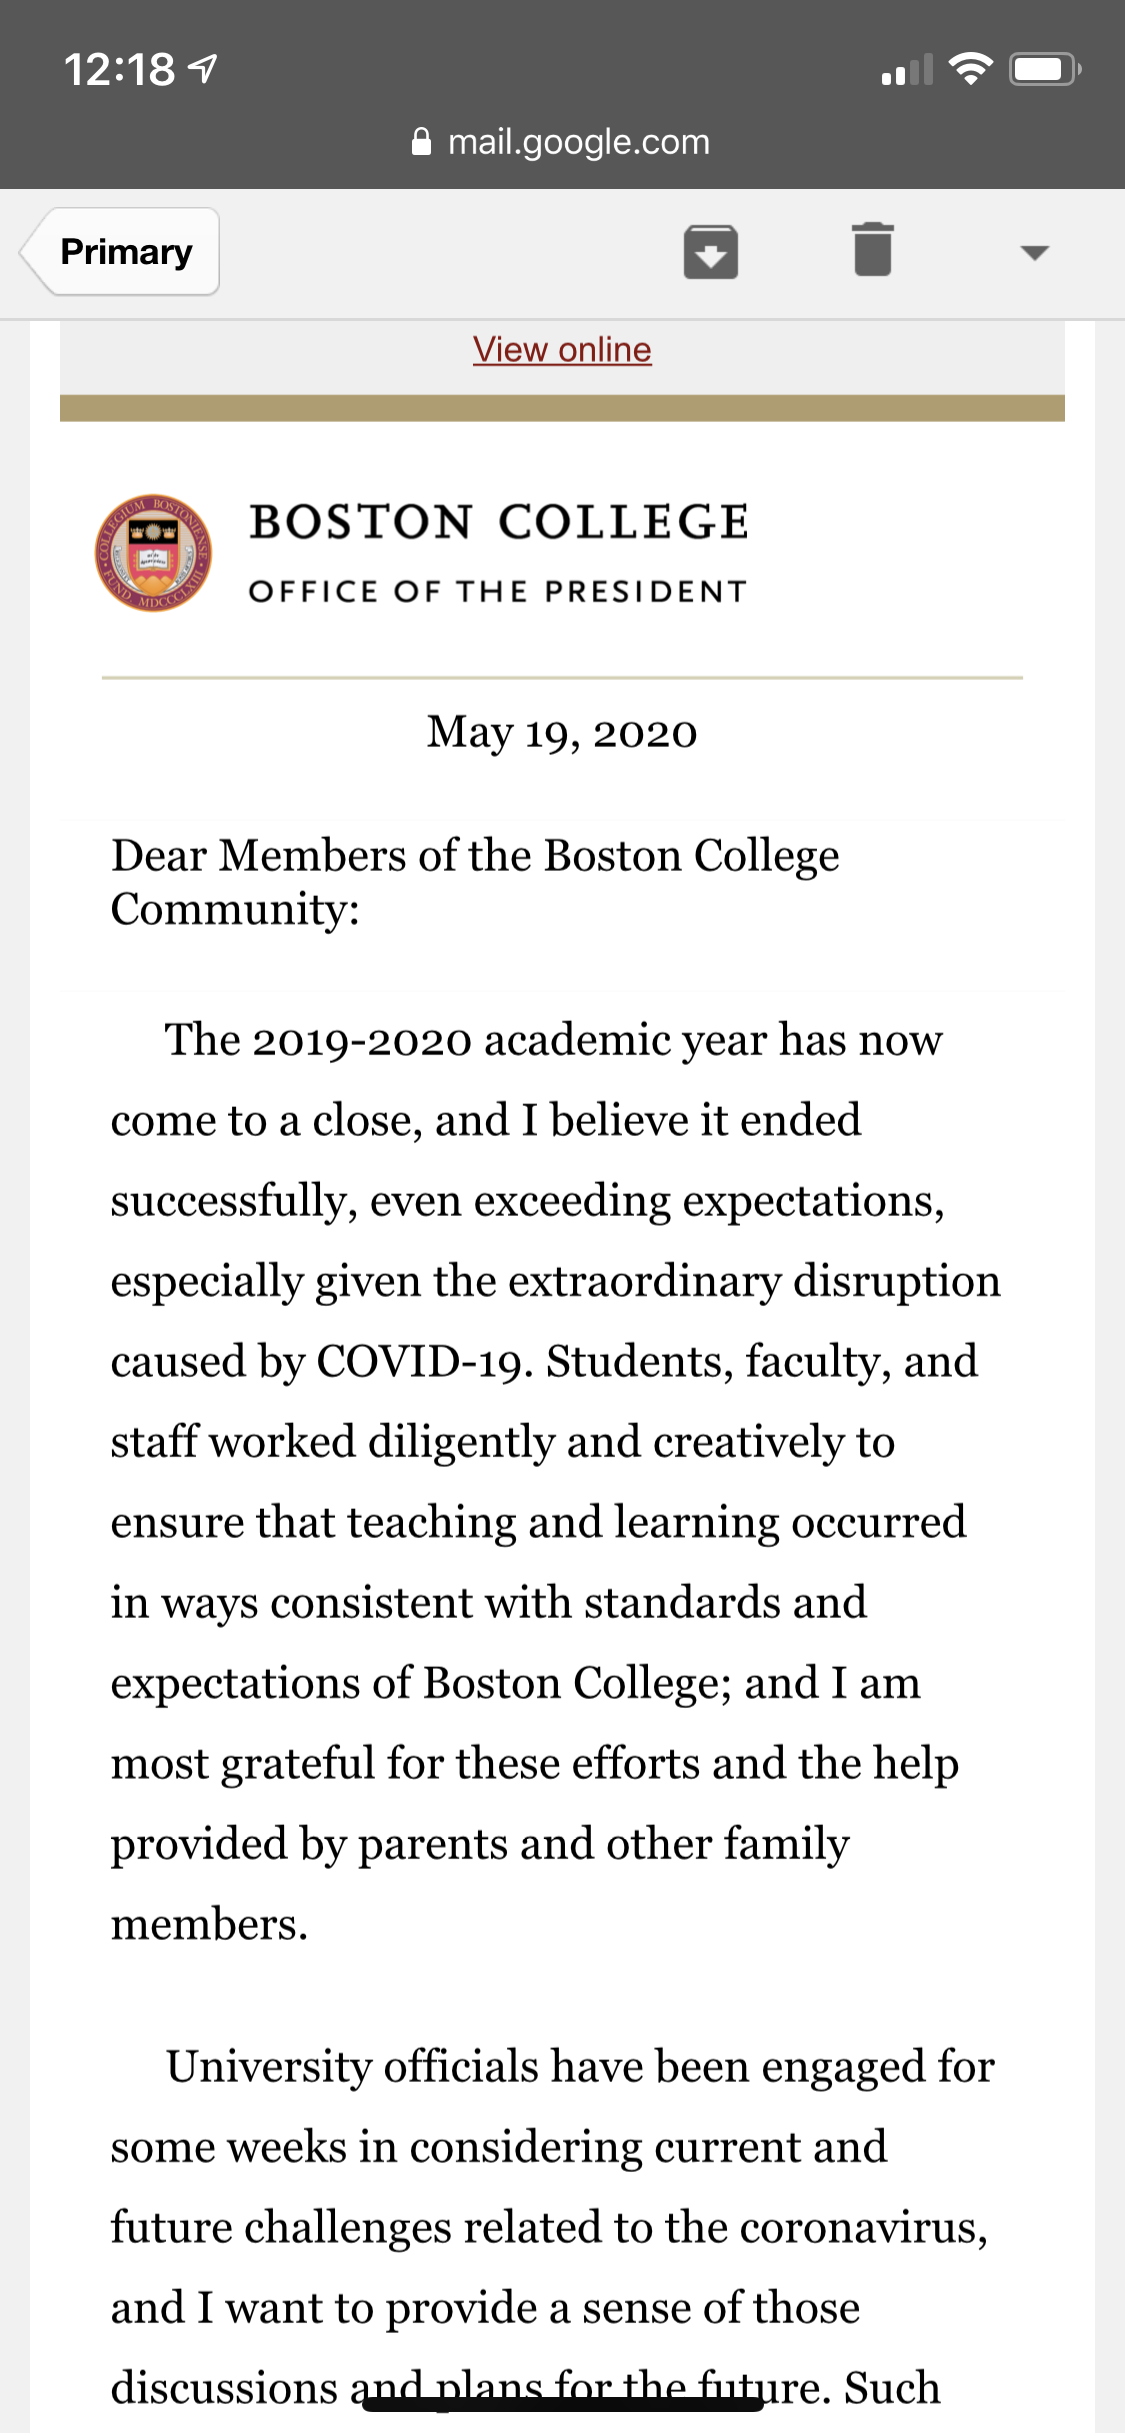Tap the mail.google.com address bar
This screenshot has height=2436, width=1125.
[578, 142]
